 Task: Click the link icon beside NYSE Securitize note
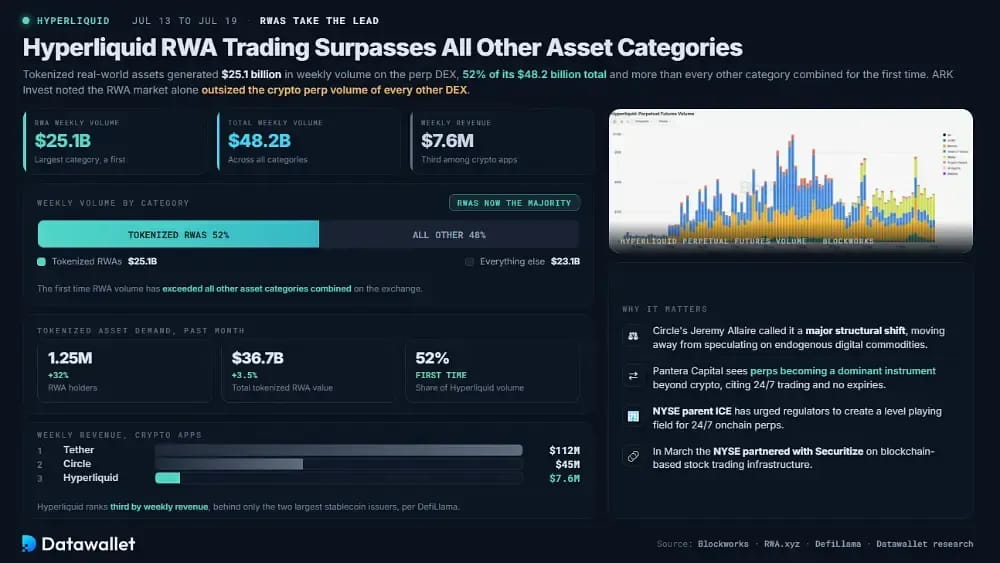[633, 457]
